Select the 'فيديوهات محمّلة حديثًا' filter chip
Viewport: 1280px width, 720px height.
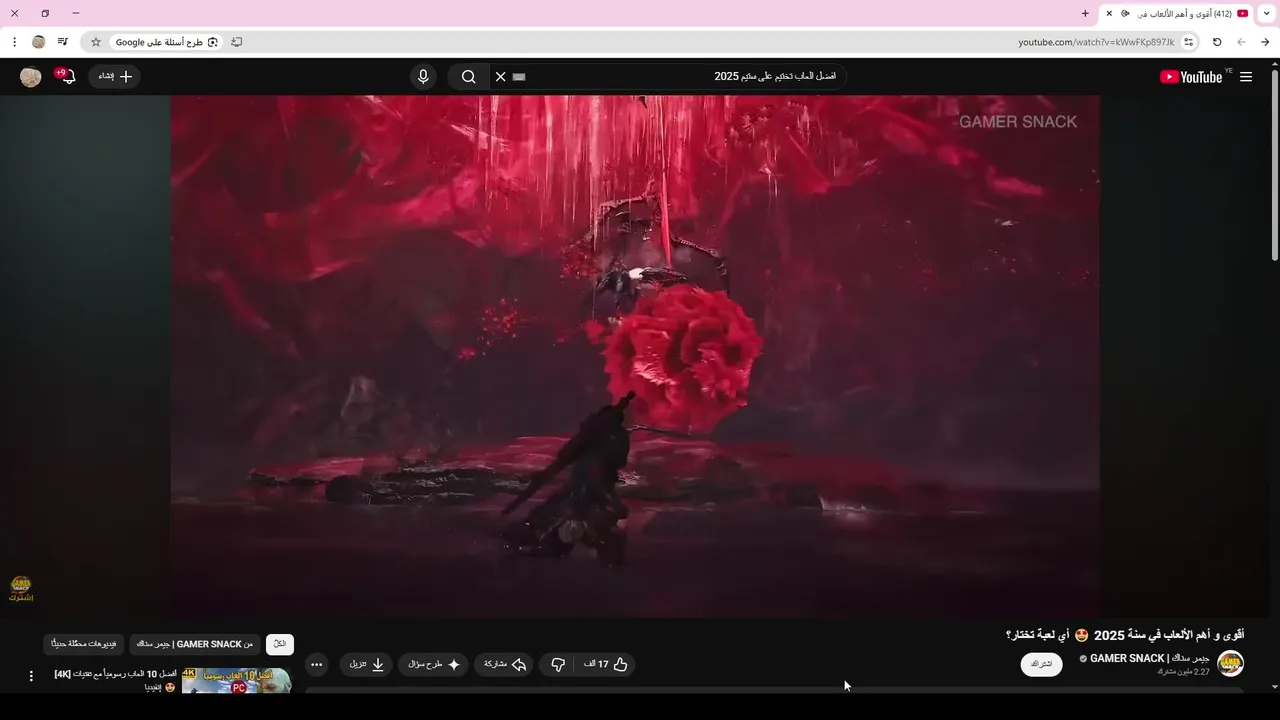pyautogui.click(x=84, y=644)
